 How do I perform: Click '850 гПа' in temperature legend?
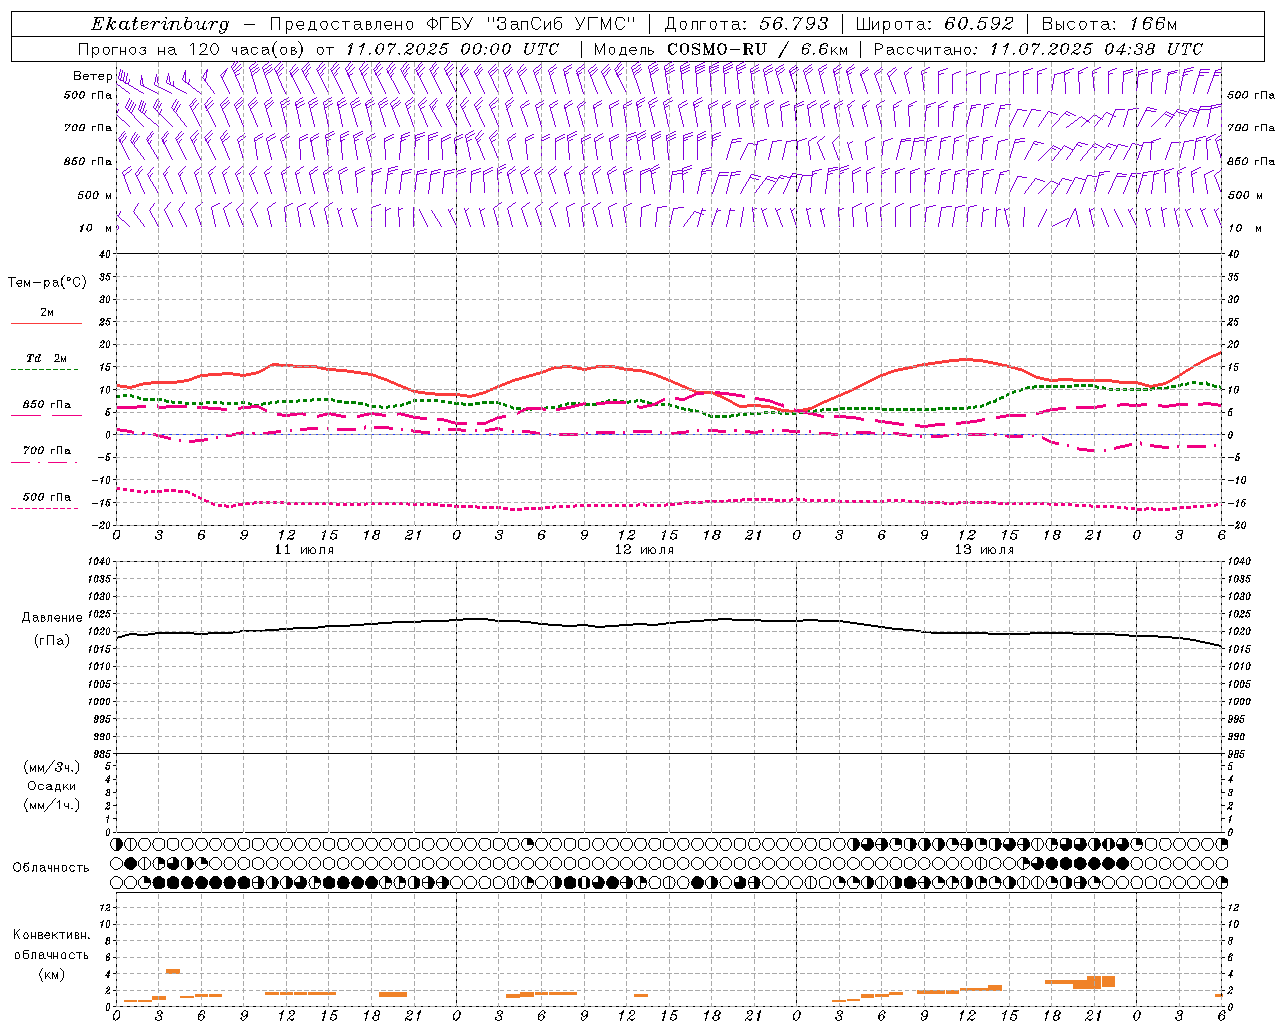pyautogui.click(x=47, y=404)
